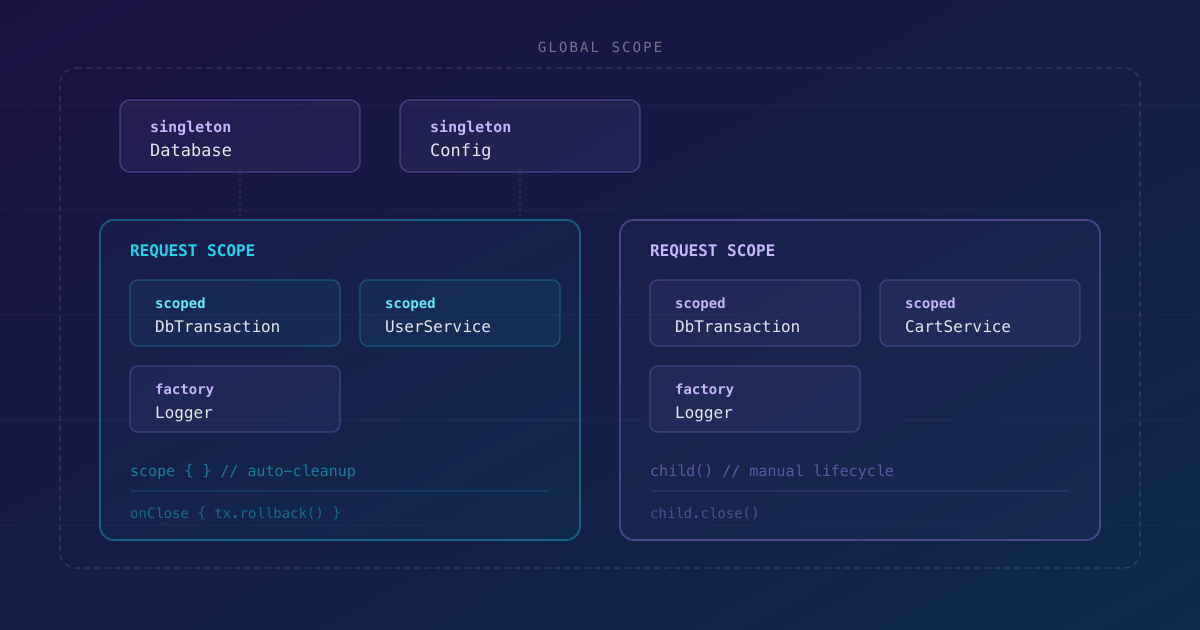Viewport: 1200px width, 630px height.
Task: Click the connector line between Database and left scope
Action: 240,196
